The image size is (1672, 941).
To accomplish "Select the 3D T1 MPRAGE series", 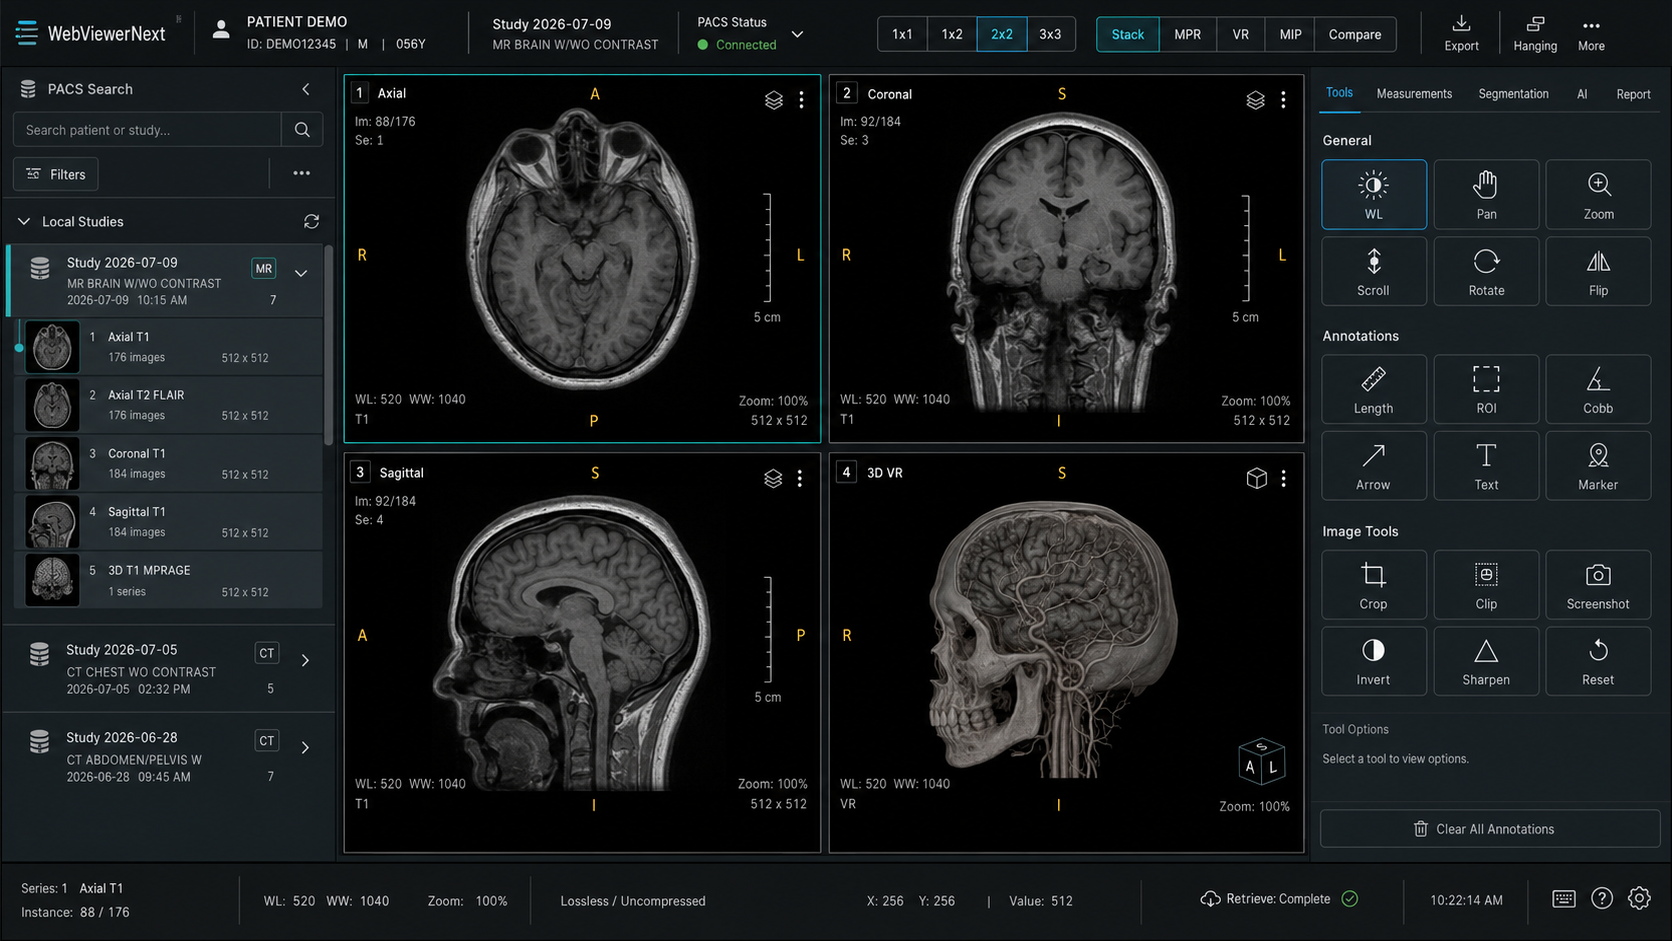I will 170,580.
